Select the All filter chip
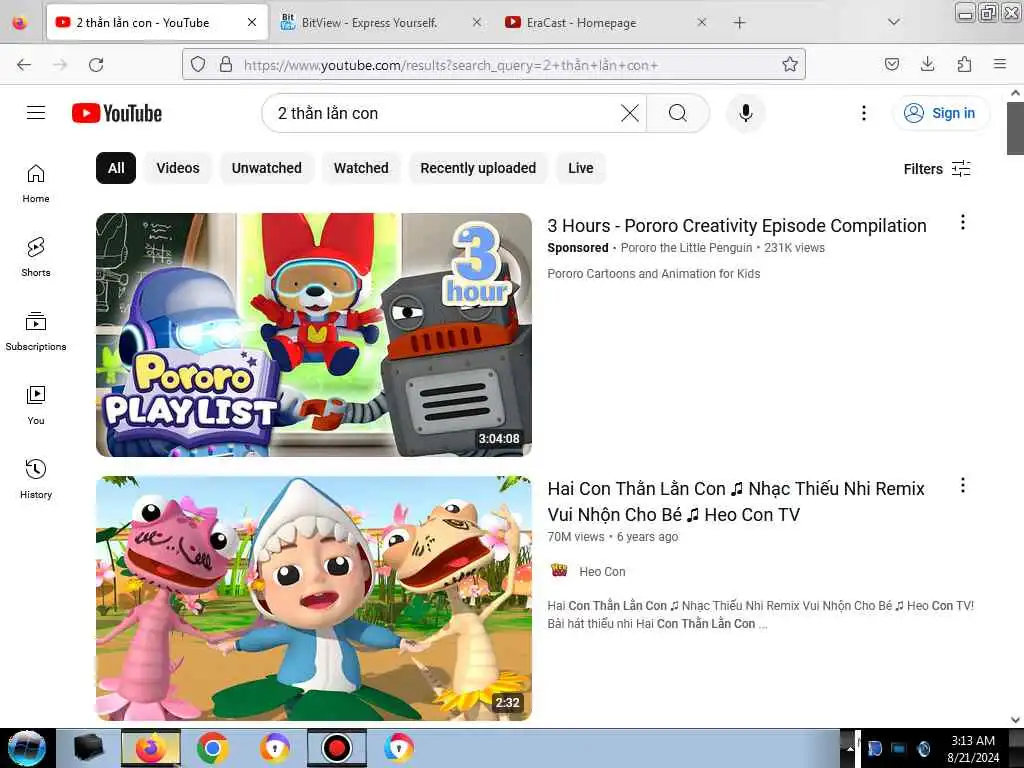 116,168
